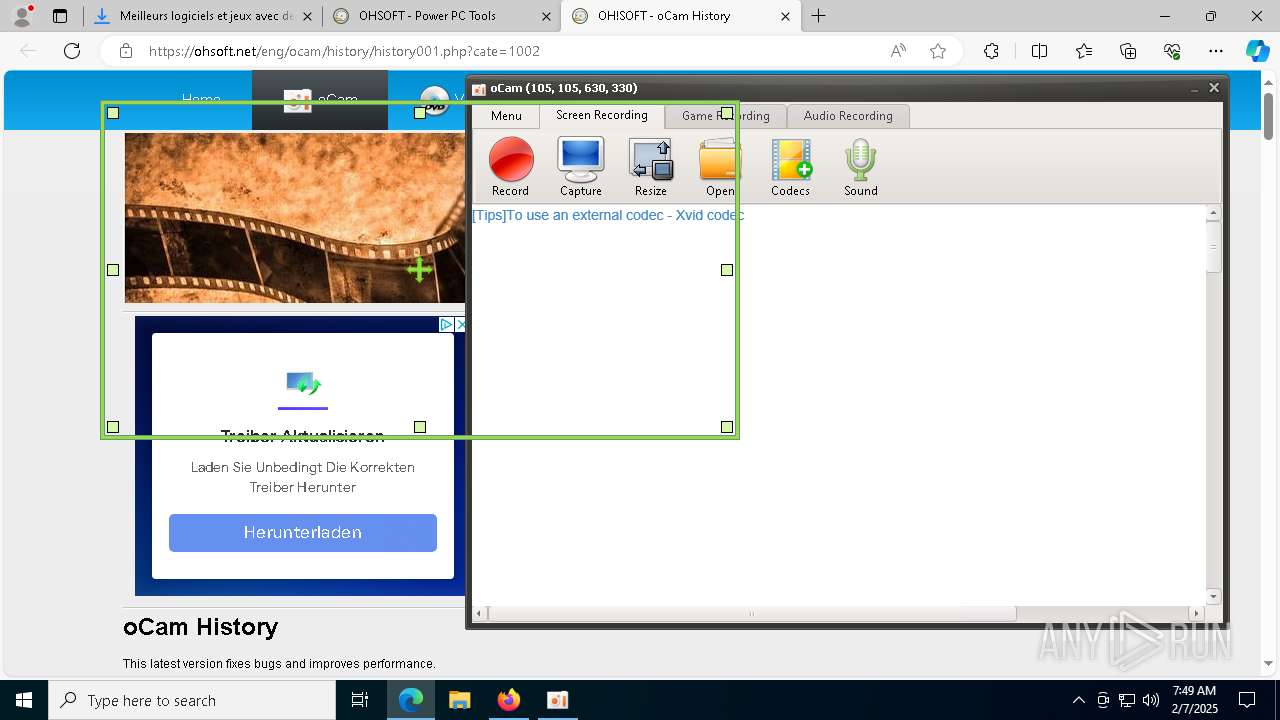Click the Type here to search box

192,700
